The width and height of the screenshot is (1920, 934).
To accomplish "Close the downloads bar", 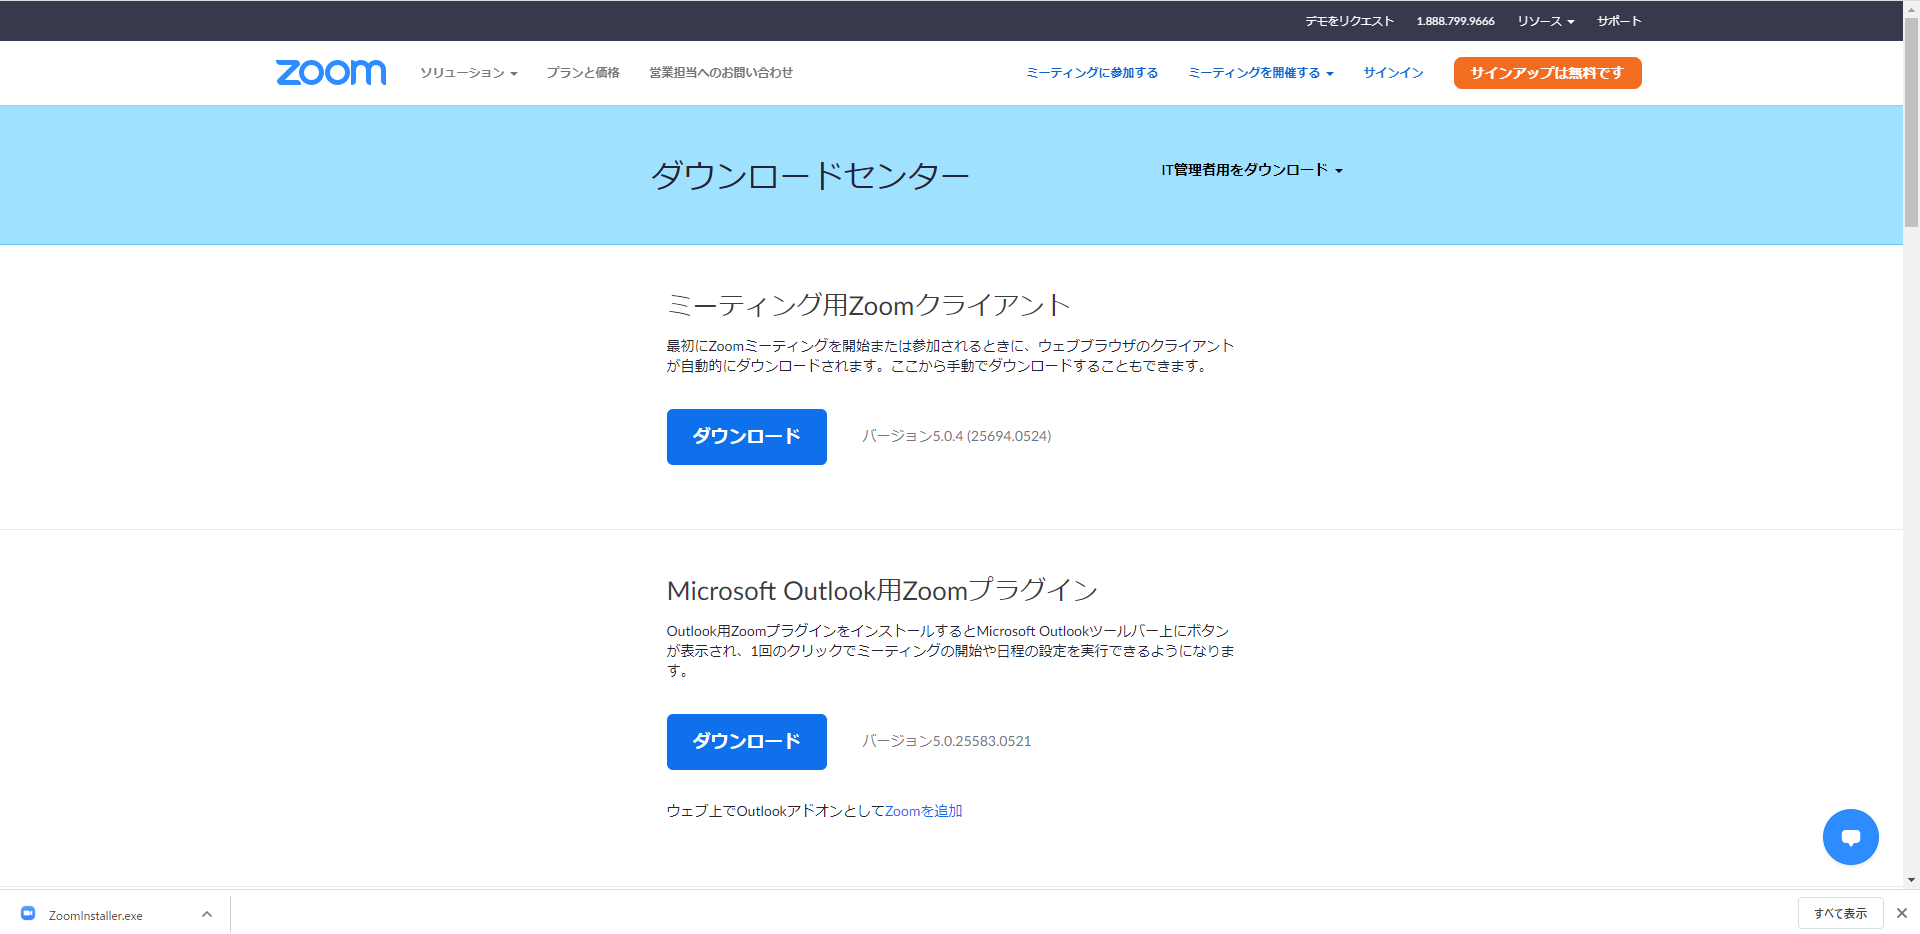I will point(1902,913).
